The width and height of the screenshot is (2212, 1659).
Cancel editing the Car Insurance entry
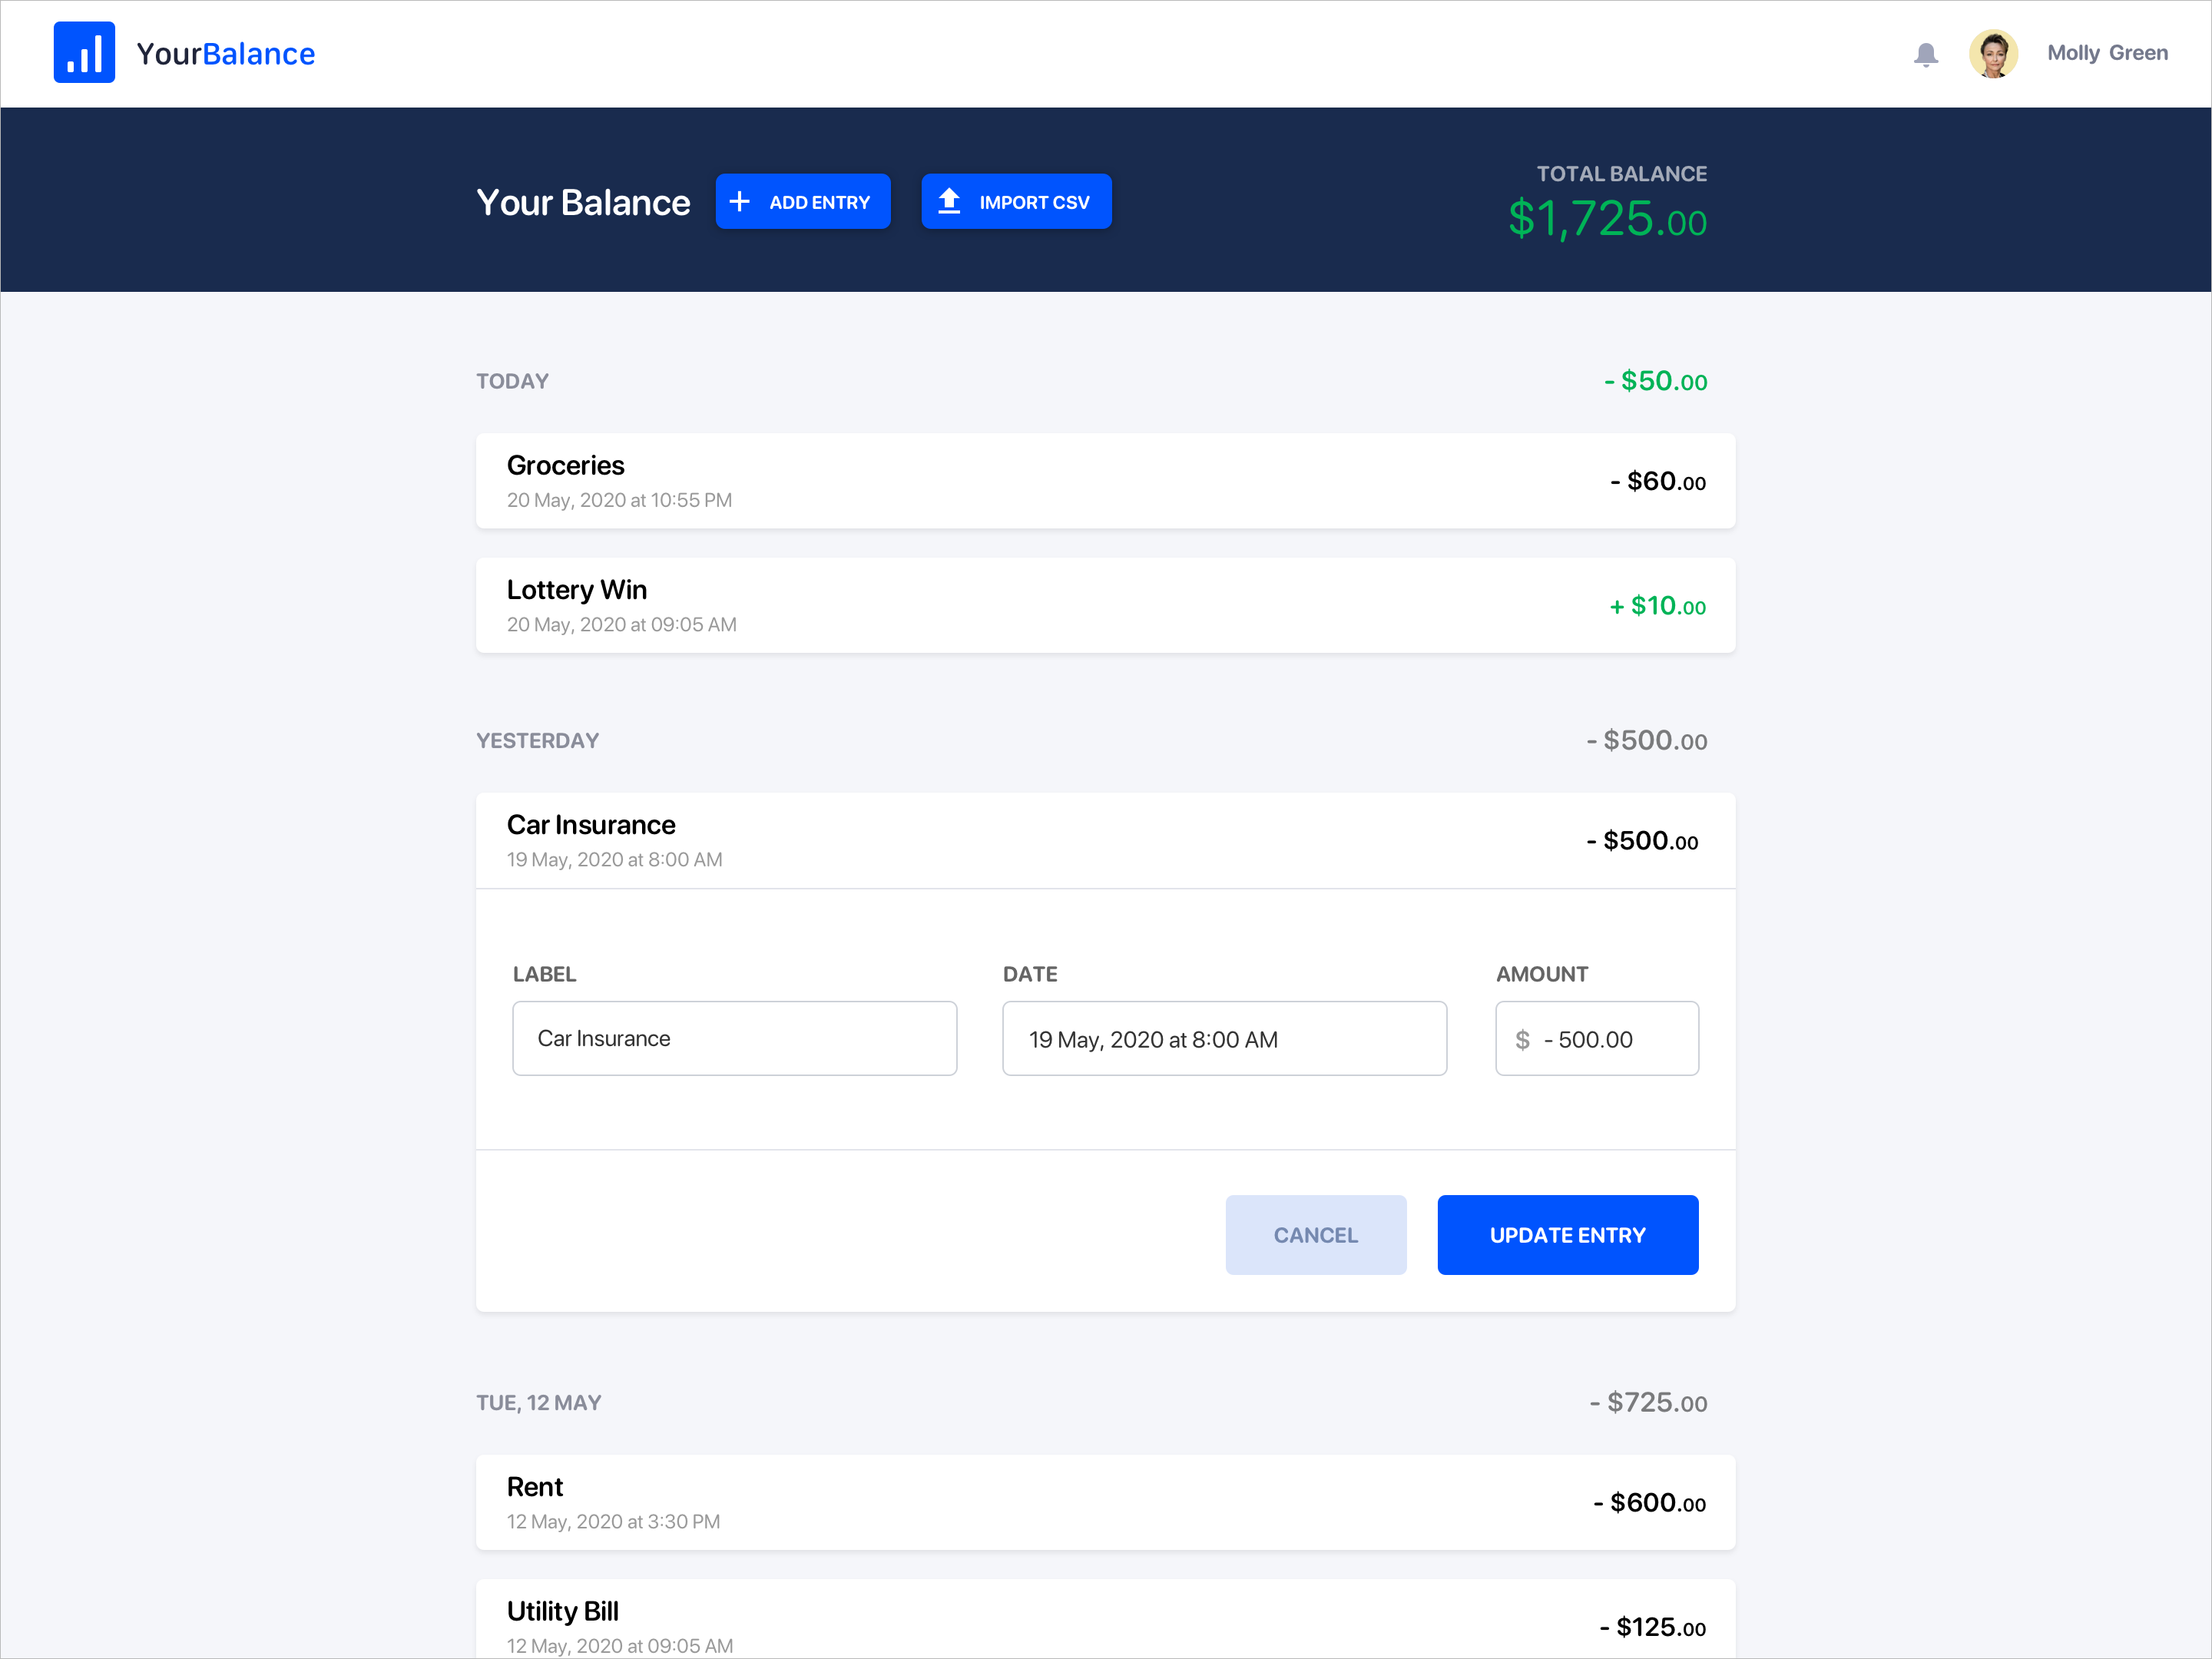coord(1315,1235)
